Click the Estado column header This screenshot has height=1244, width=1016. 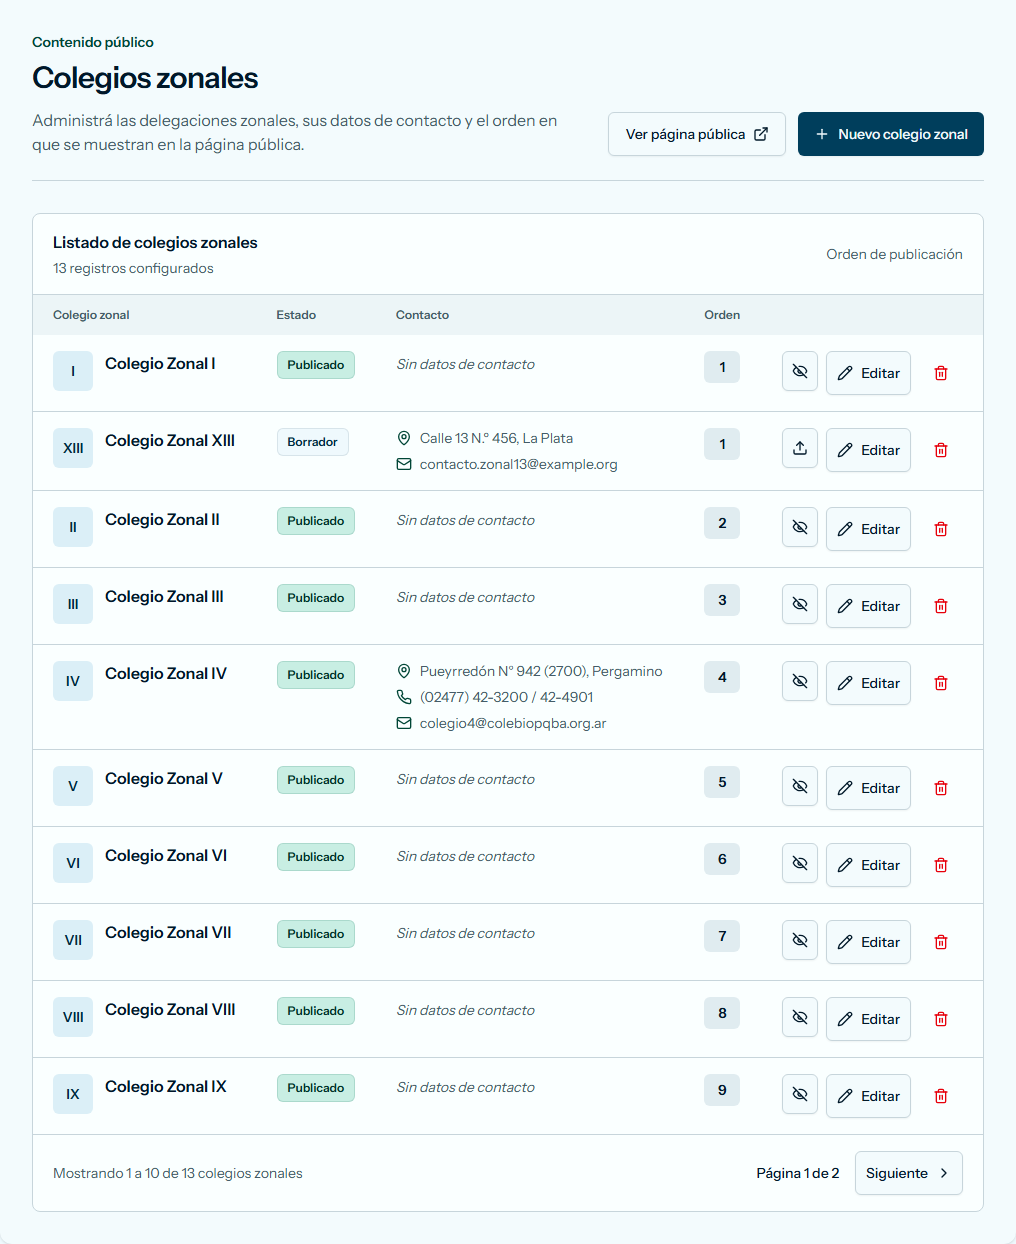pos(296,315)
